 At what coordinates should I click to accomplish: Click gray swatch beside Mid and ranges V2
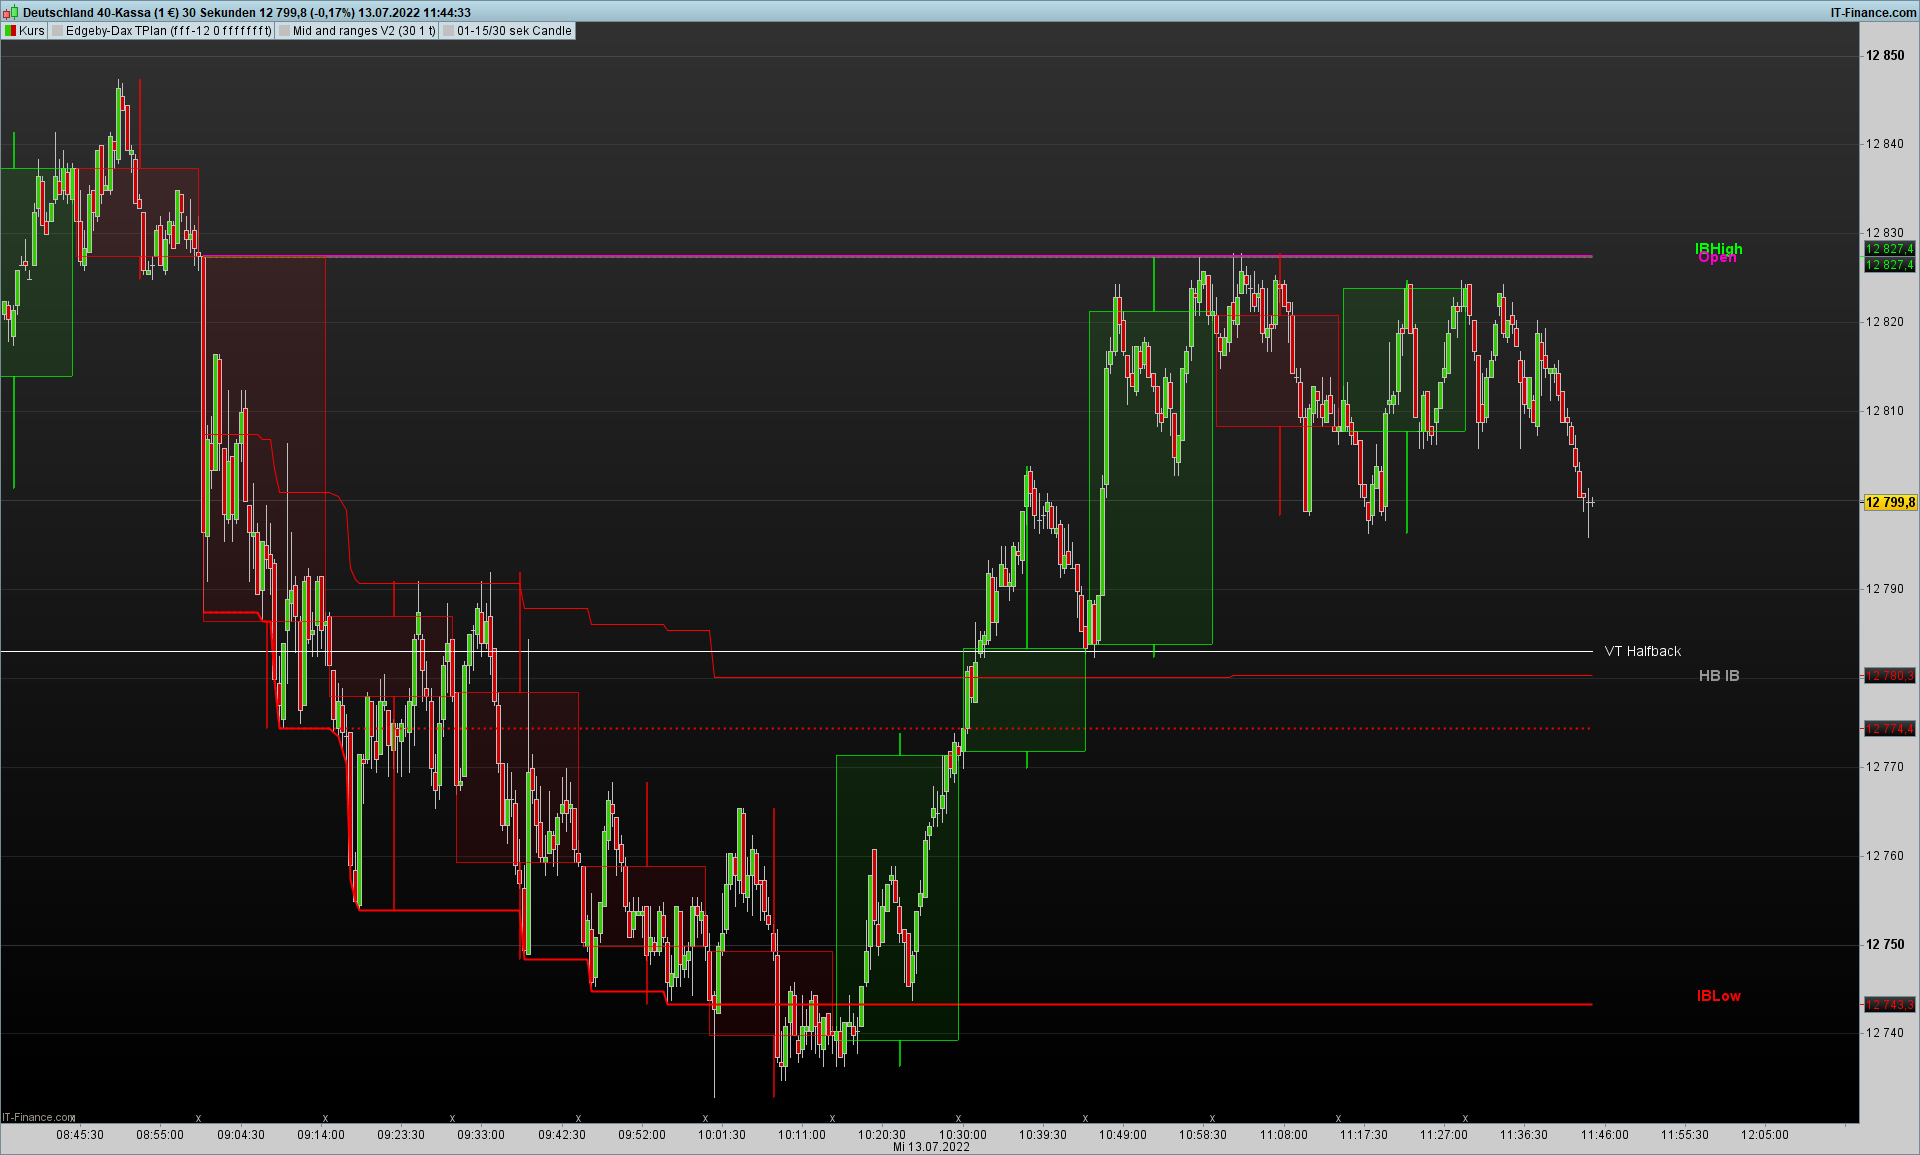(285, 31)
